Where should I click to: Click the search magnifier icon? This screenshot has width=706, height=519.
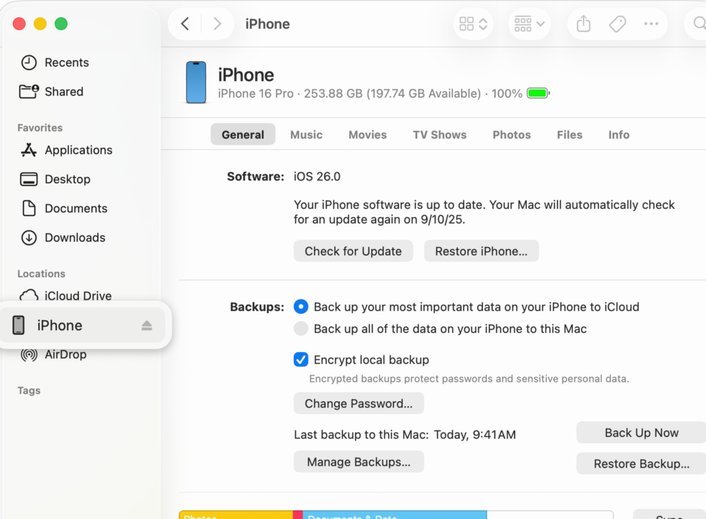point(699,23)
